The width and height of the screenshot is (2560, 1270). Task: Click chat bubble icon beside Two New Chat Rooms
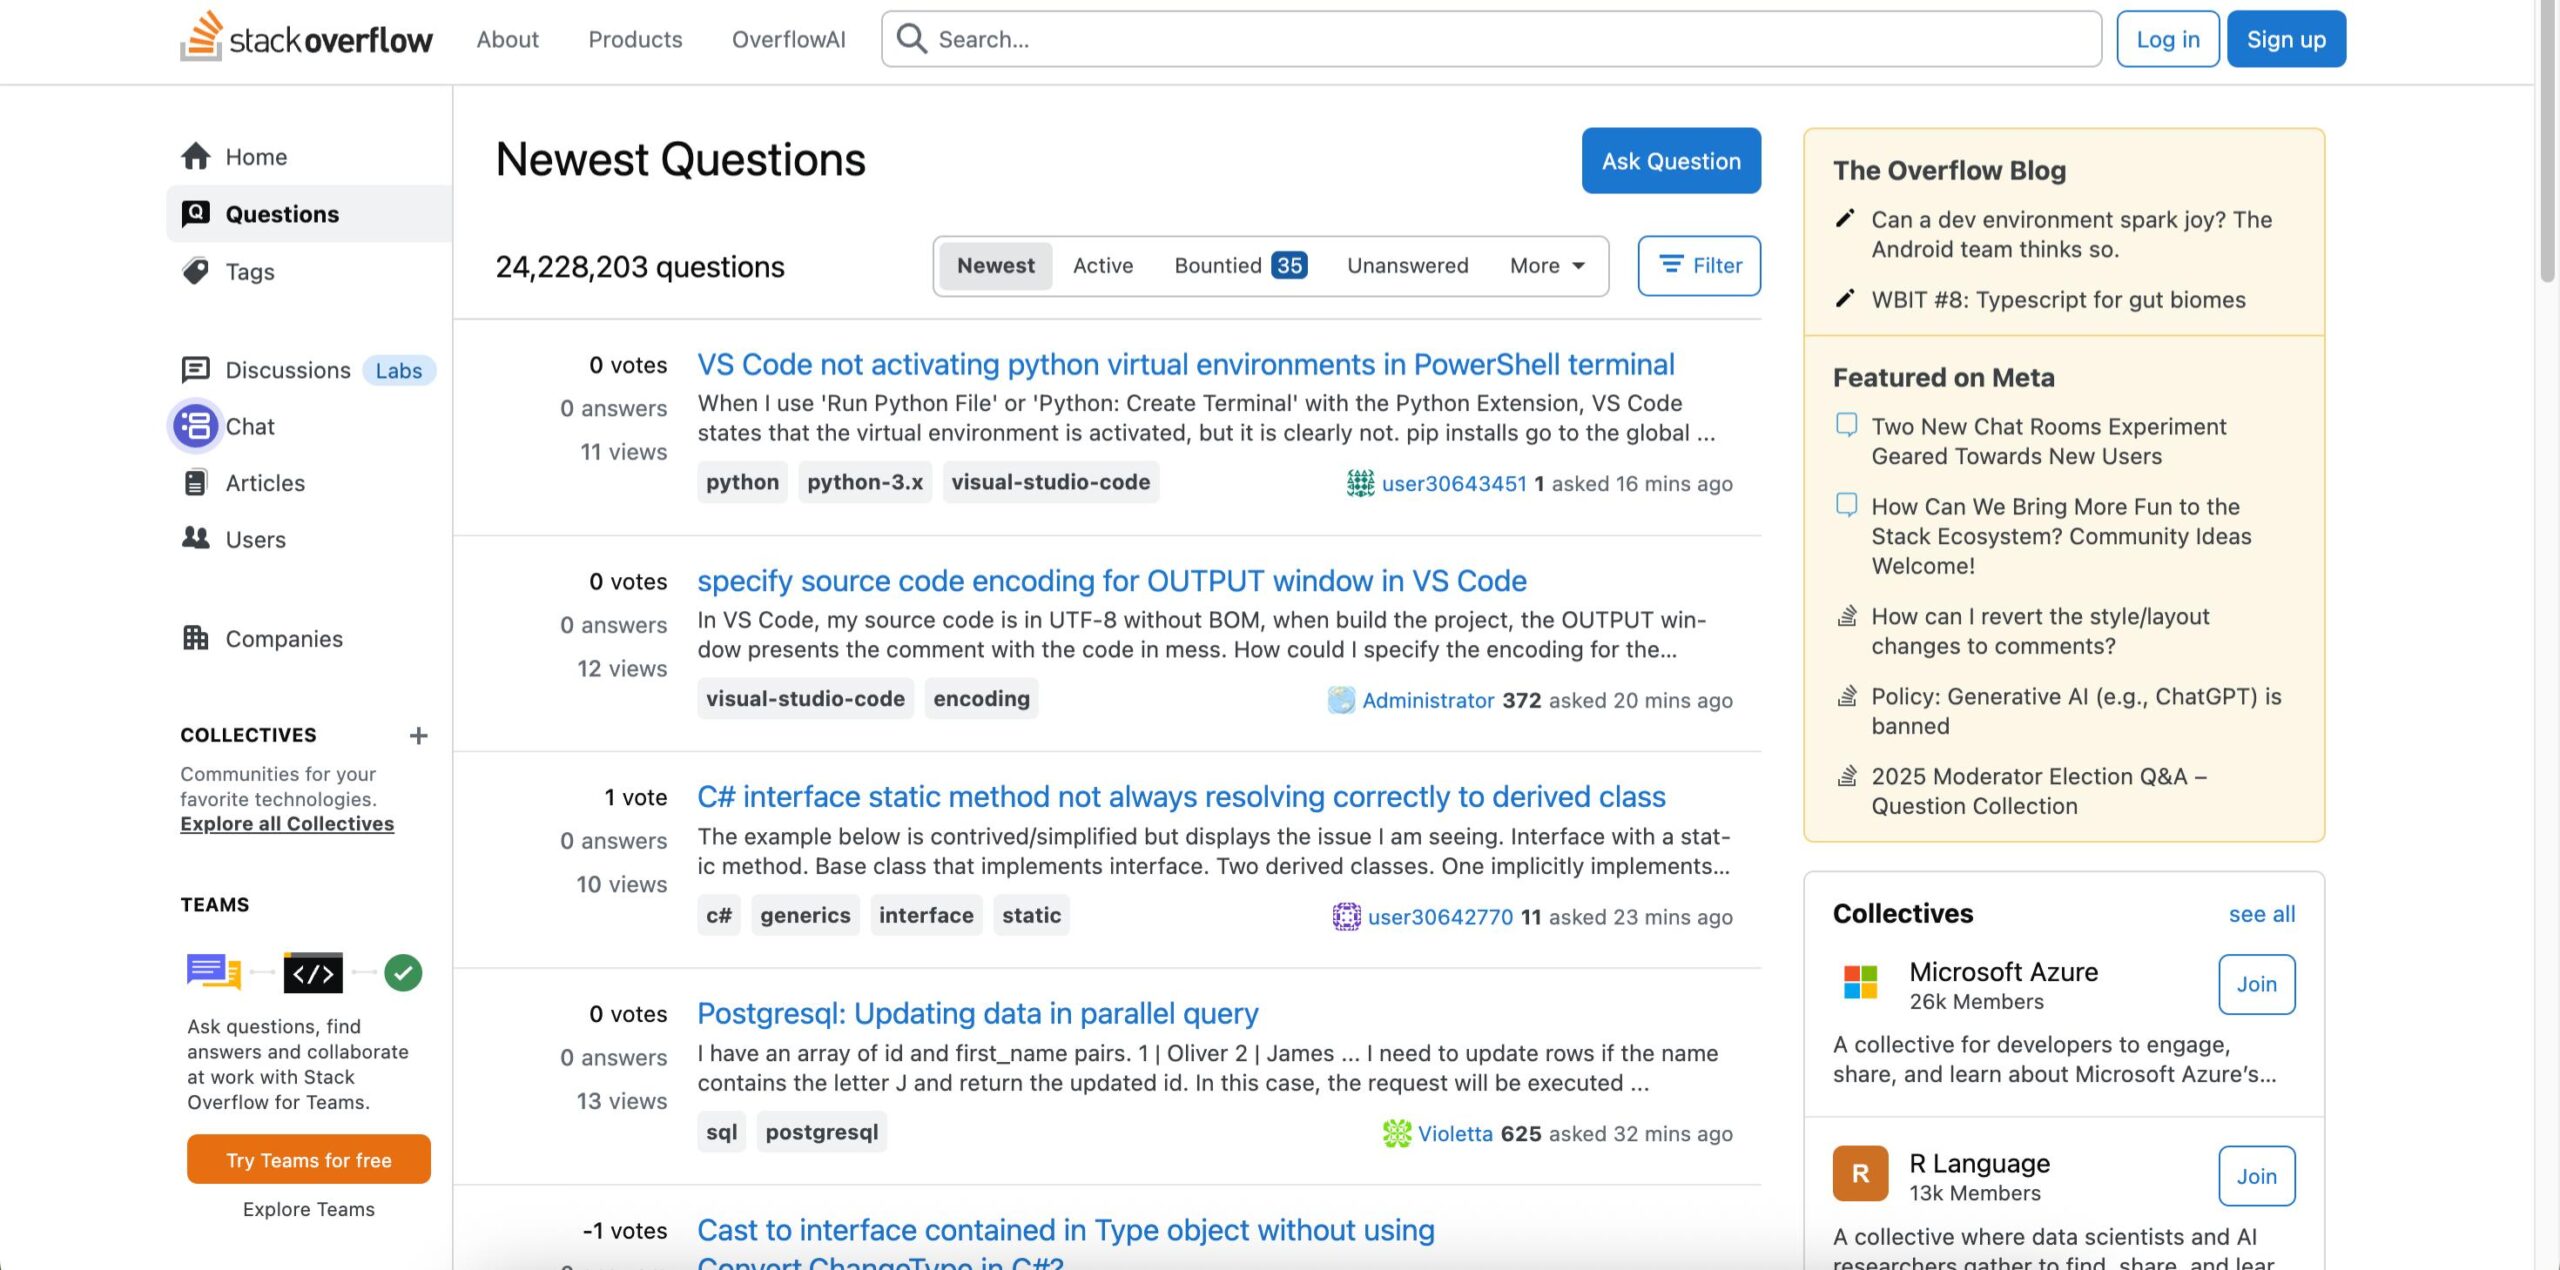click(x=1847, y=424)
